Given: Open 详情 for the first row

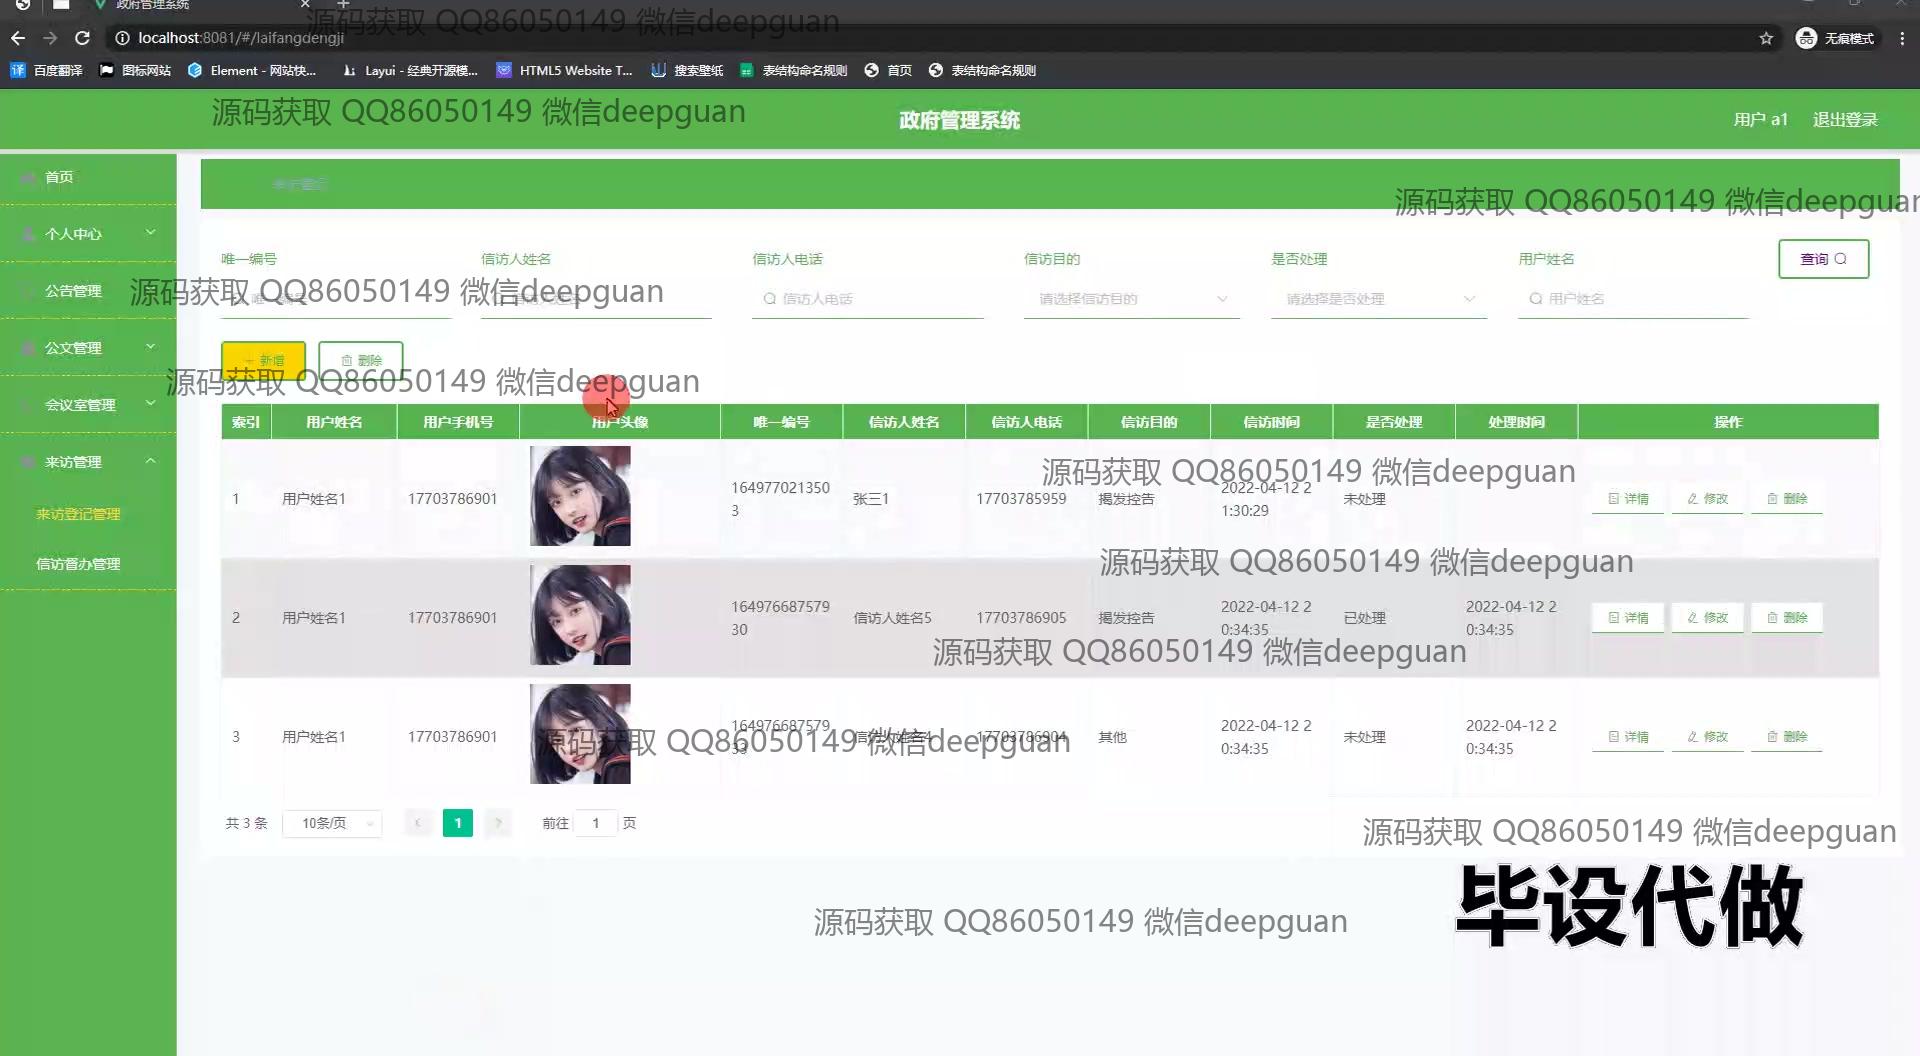Looking at the screenshot, I should click(1628, 499).
